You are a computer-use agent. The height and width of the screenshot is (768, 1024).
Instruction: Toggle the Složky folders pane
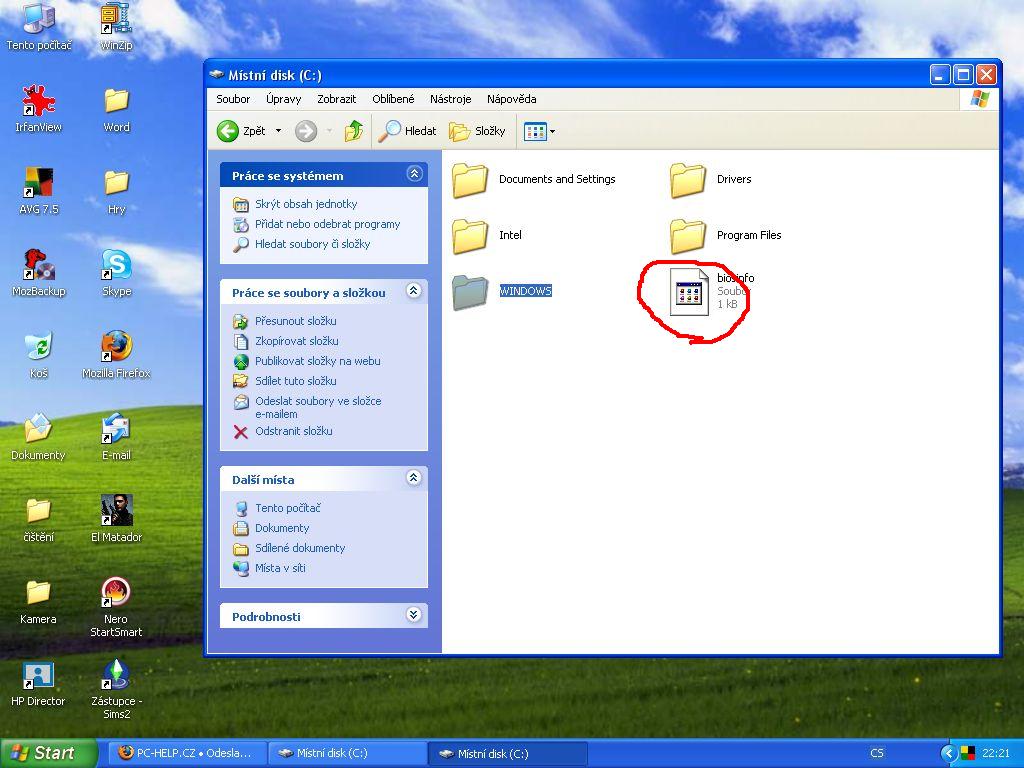point(478,131)
